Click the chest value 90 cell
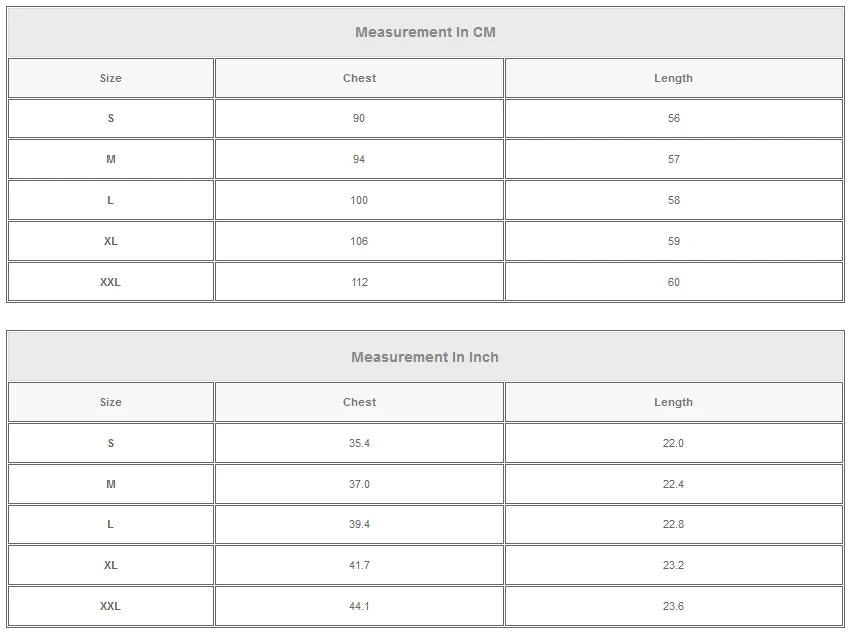851x639 pixels. point(359,118)
